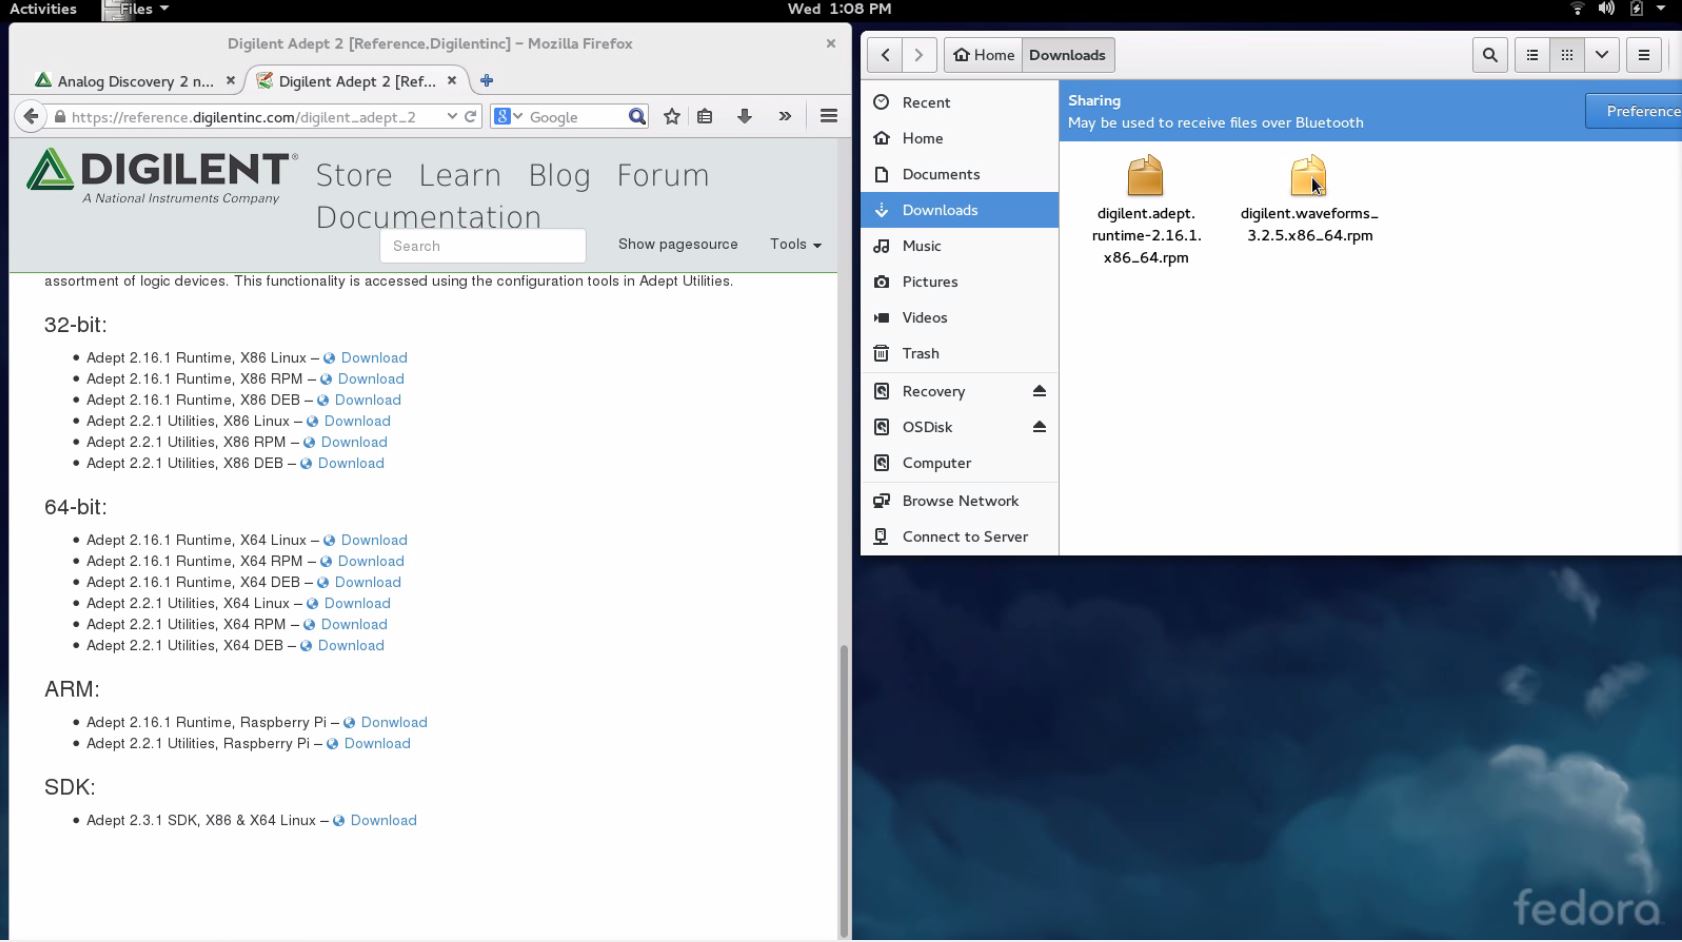Open Pictures in Files sidebar

pos(959,282)
